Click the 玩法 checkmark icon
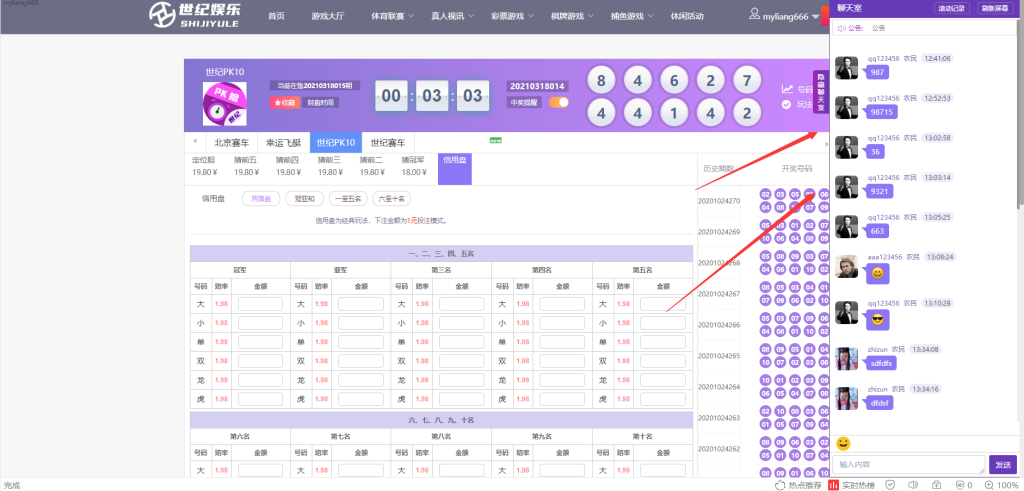1024x491 pixels. [786, 104]
